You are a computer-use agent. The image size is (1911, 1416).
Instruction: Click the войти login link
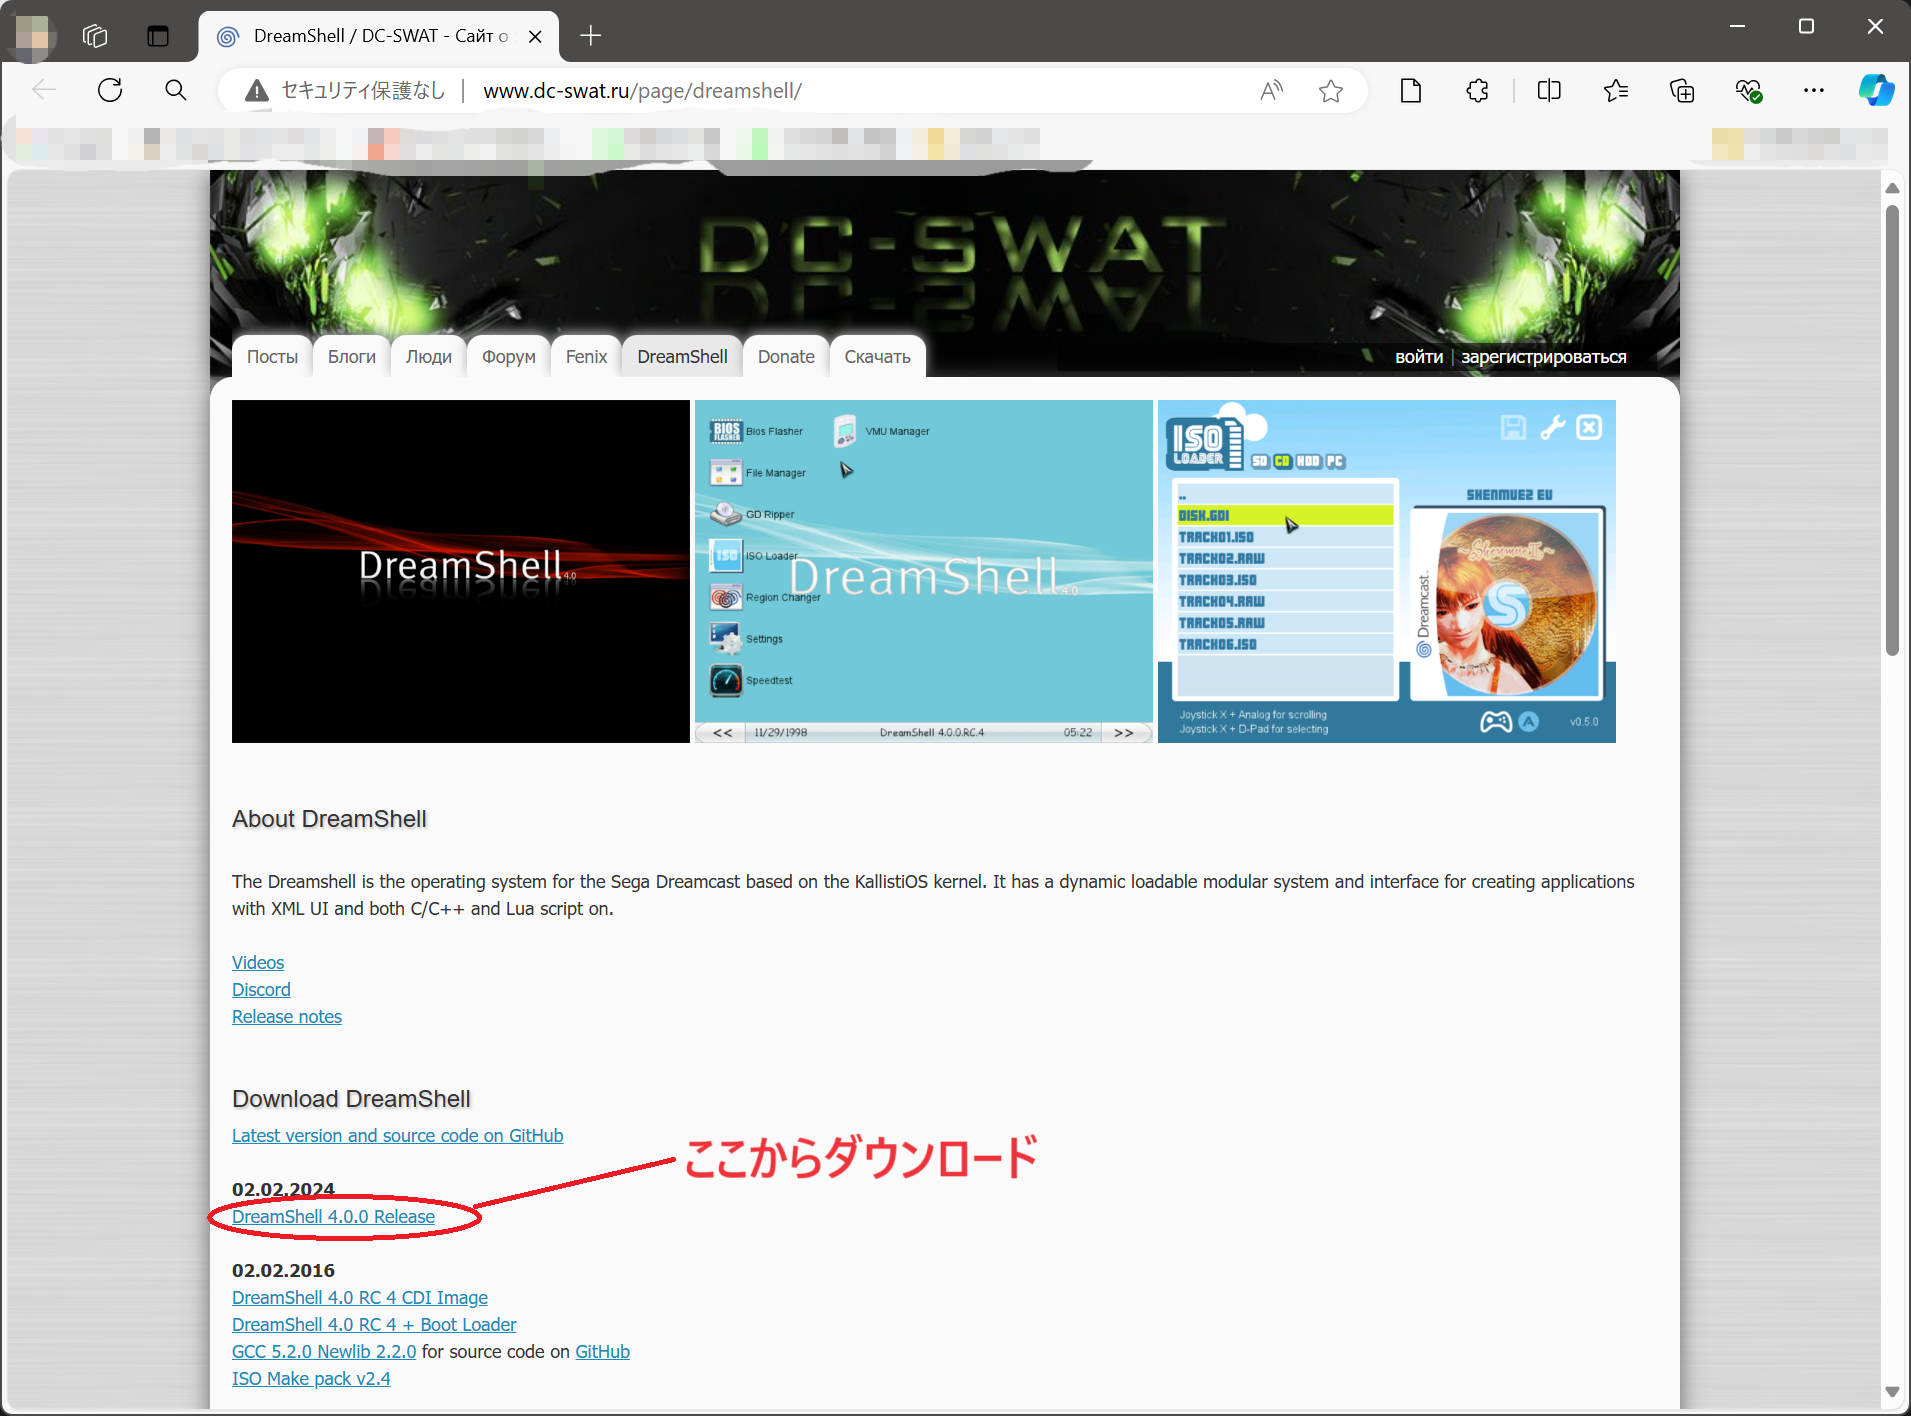[x=1419, y=357]
